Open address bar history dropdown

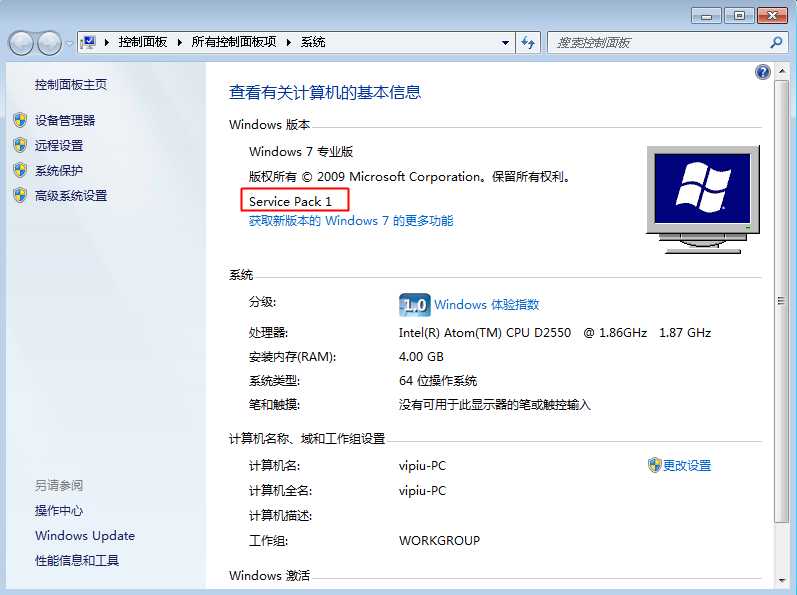click(x=505, y=43)
